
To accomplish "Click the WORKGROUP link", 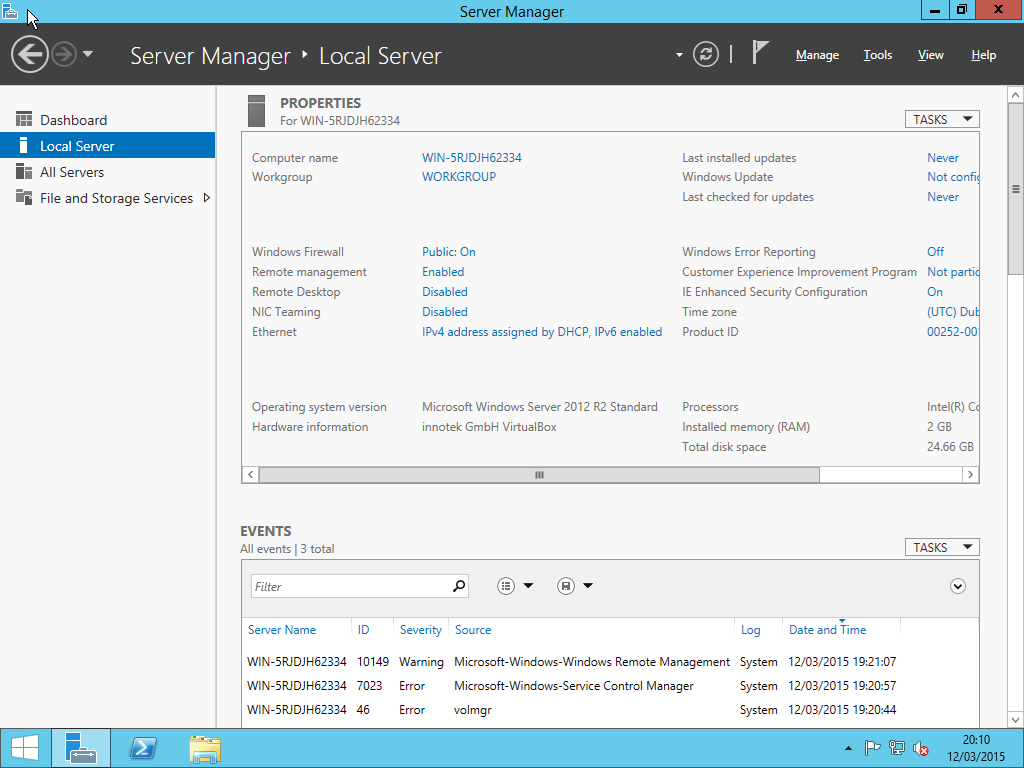I will pyautogui.click(x=458, y=176).
